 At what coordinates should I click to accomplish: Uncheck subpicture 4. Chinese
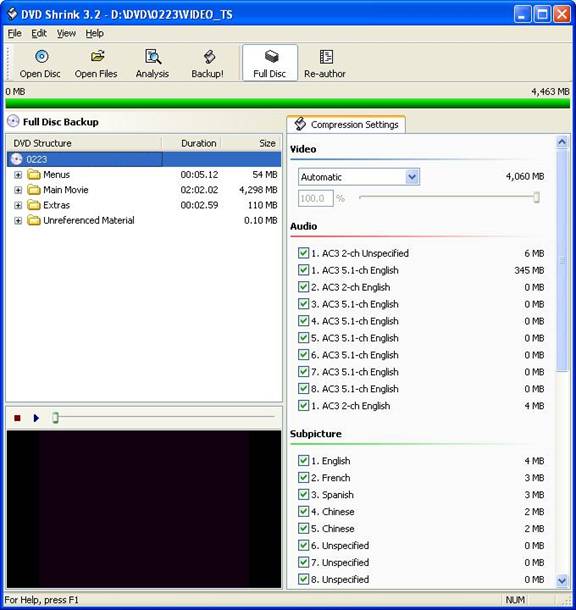(x=303, y=511)
